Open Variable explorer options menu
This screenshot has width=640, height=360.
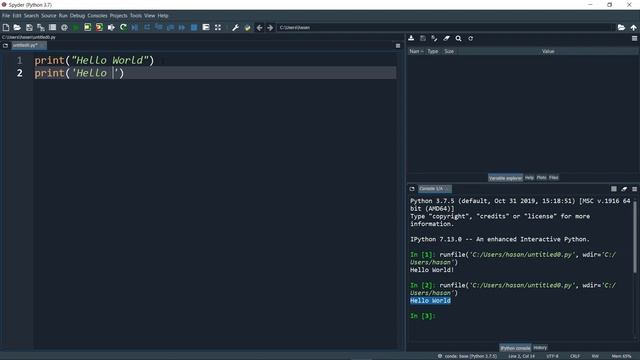tap(634, 38)
